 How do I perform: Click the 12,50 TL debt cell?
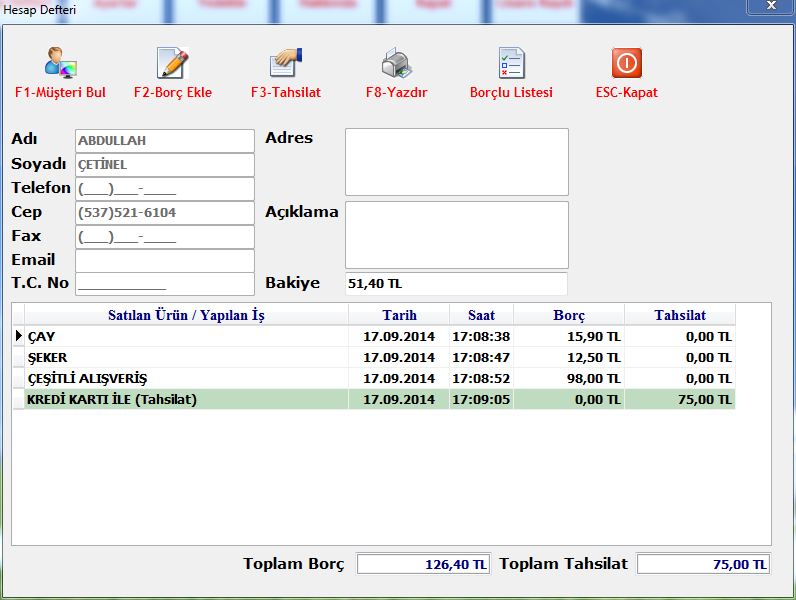(x=569, y=358)
